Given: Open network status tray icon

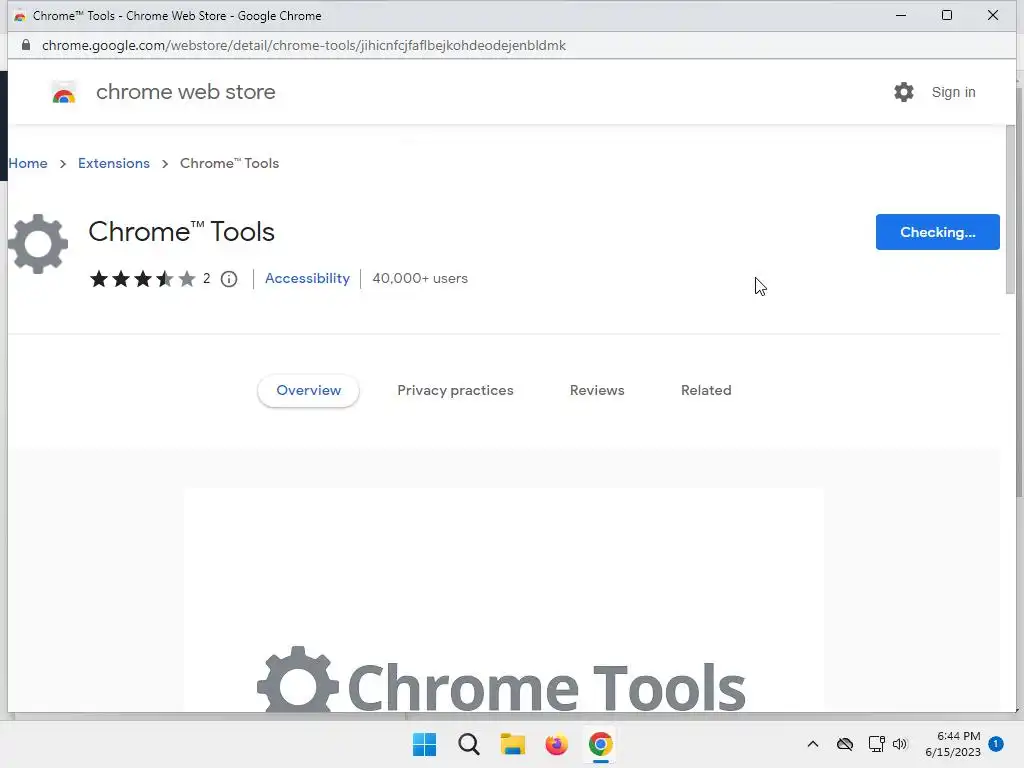Looking at the screenshot, I should [876, 744].
